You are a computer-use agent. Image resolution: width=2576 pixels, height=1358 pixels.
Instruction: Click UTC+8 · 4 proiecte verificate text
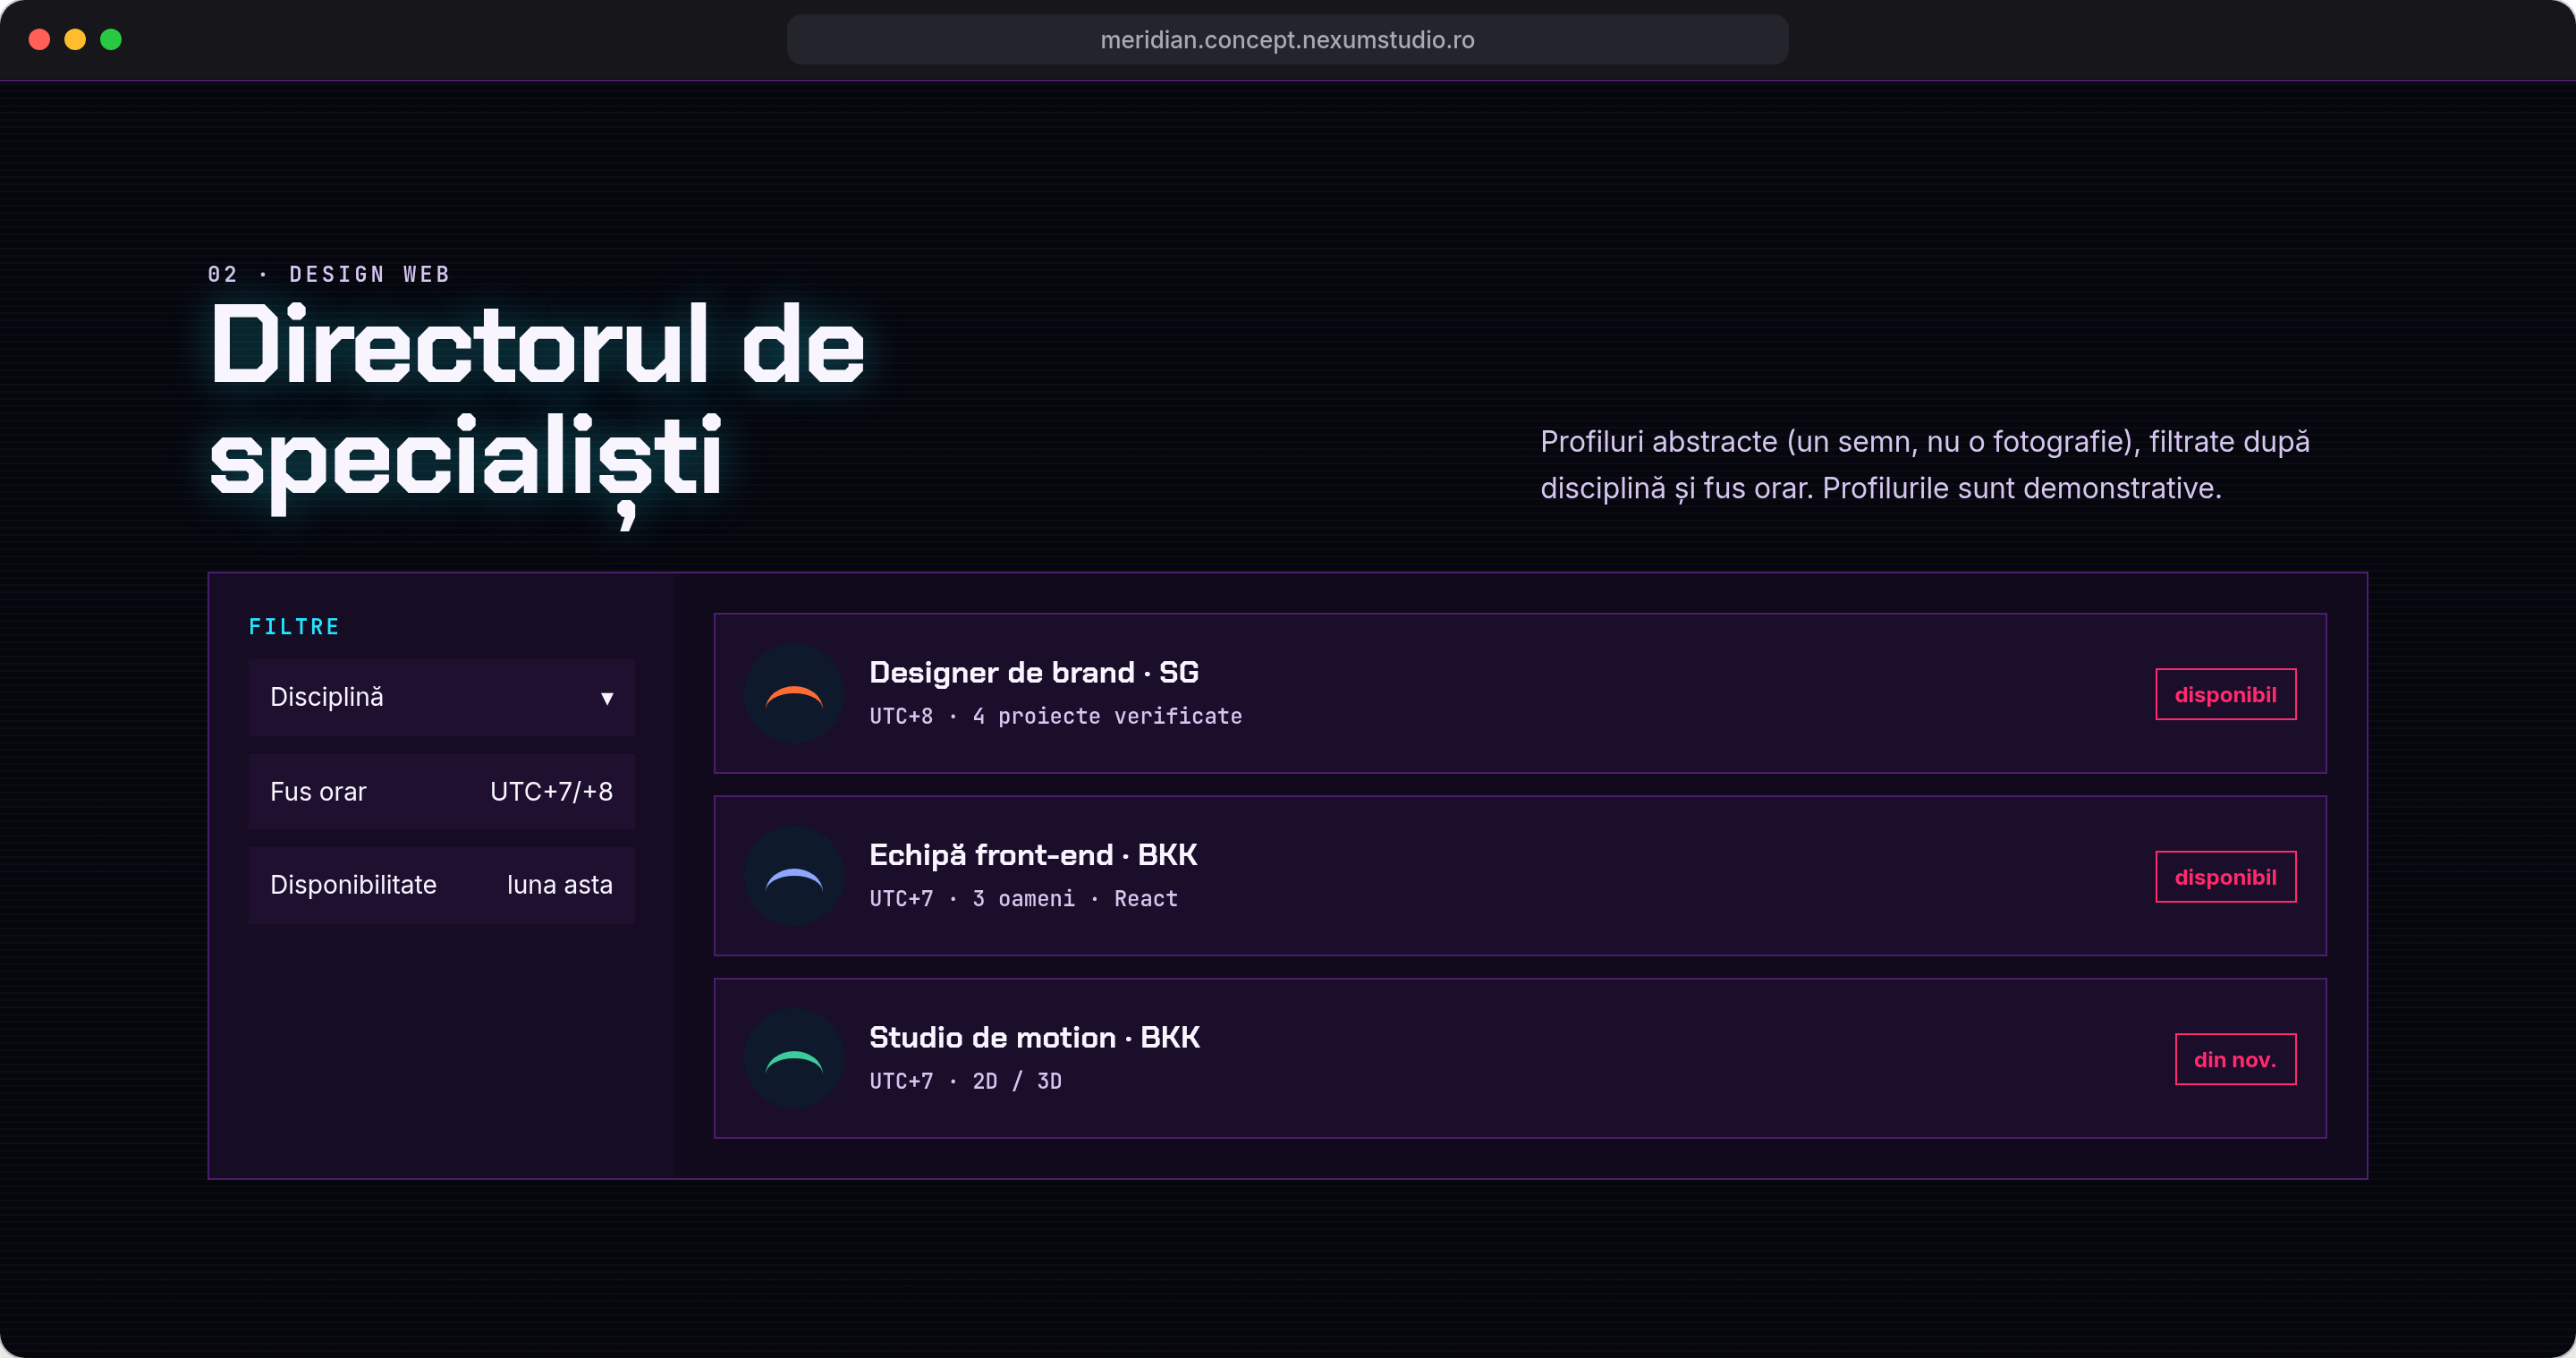coord(1055,716)
